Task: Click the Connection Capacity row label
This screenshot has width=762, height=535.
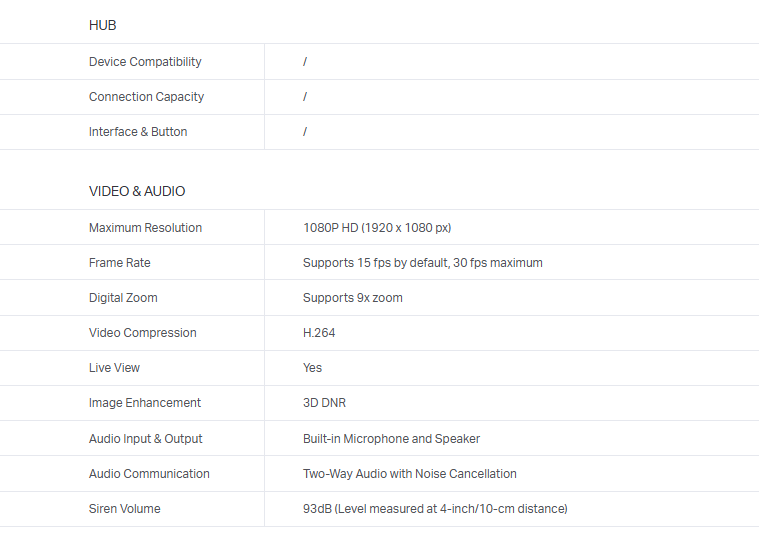Action: pyautogui.click(x=146, y=97)
